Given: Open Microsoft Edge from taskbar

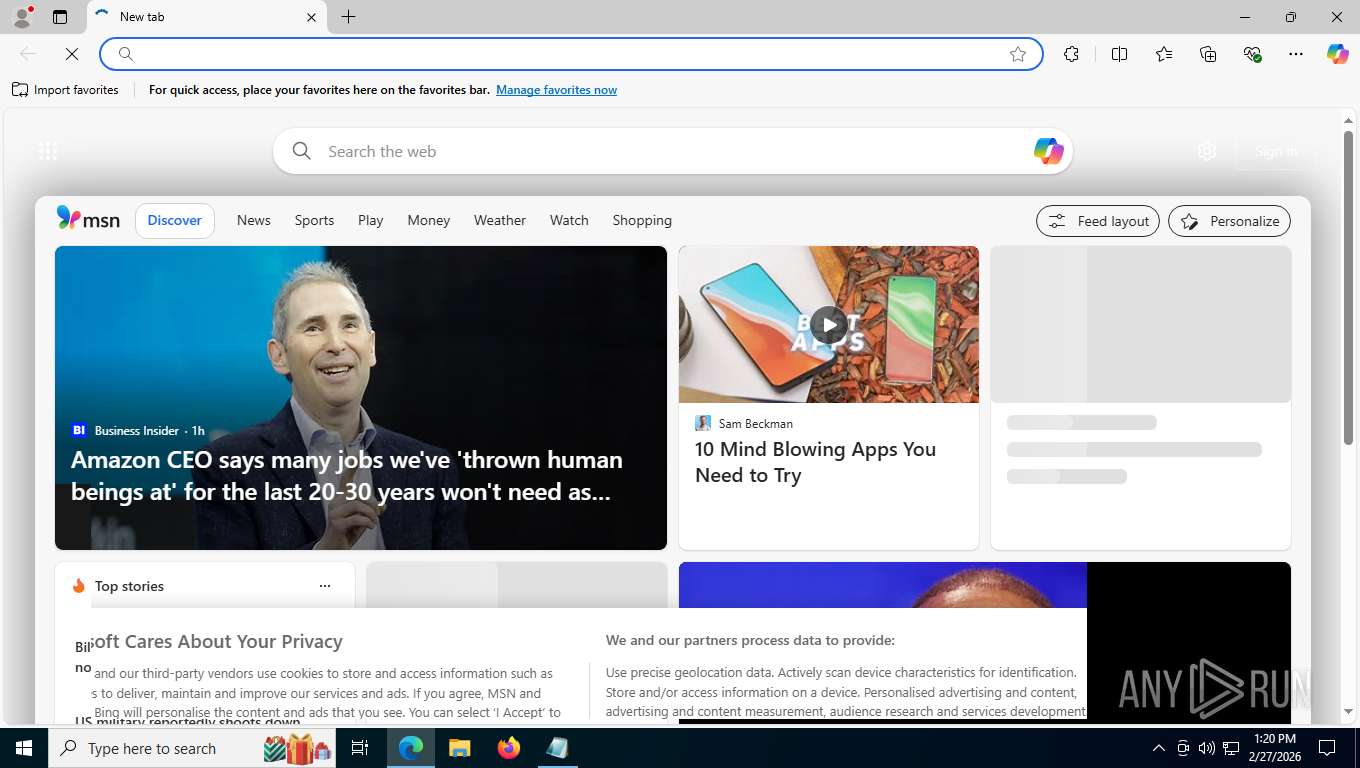Looking at the screenshot, I should pos(411,748).
